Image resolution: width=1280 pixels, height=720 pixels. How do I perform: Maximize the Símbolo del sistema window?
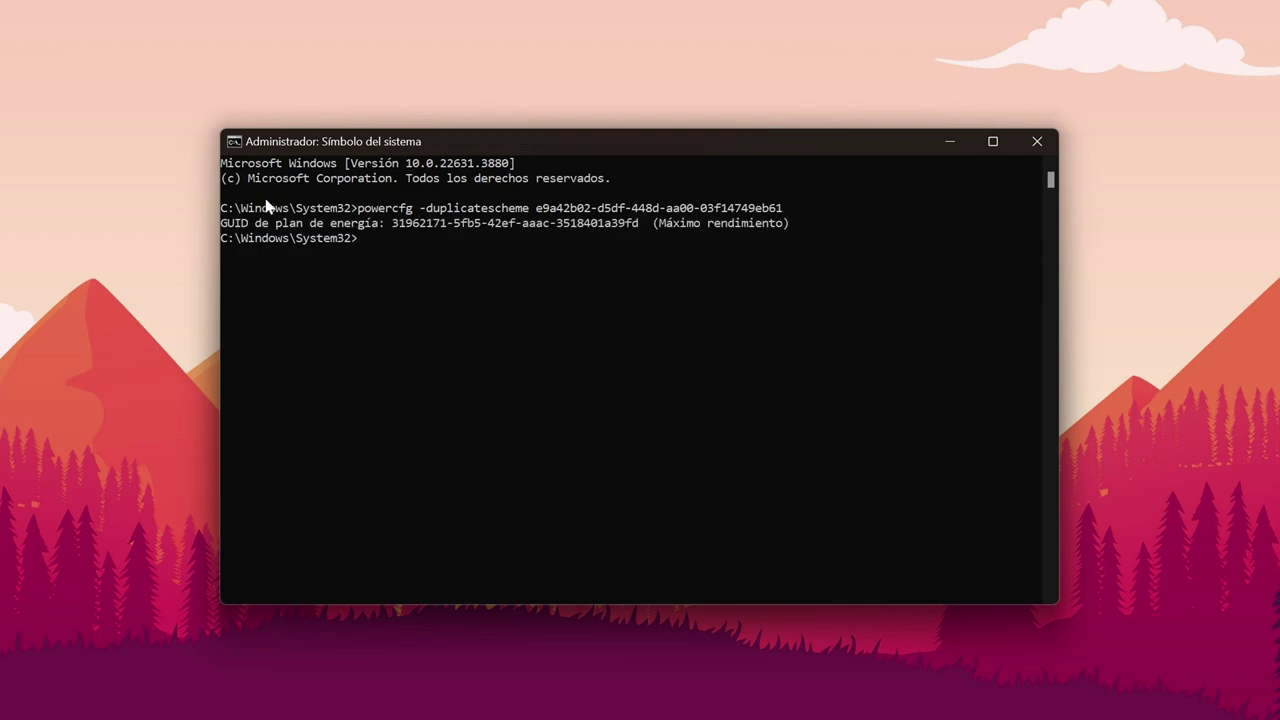point(993,142)
